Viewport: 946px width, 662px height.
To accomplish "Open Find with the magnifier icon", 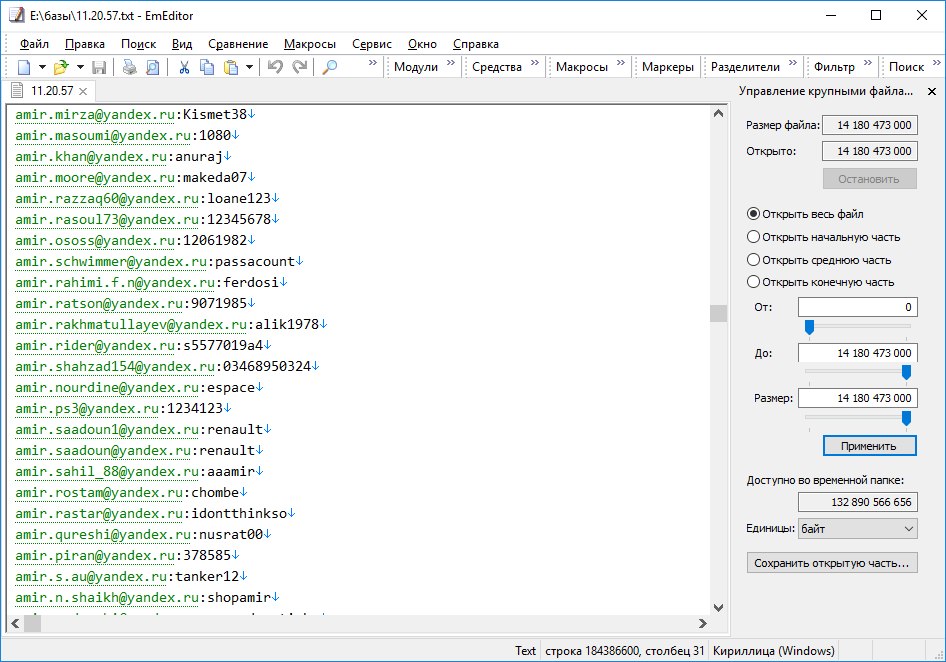I will coord(329,67).
